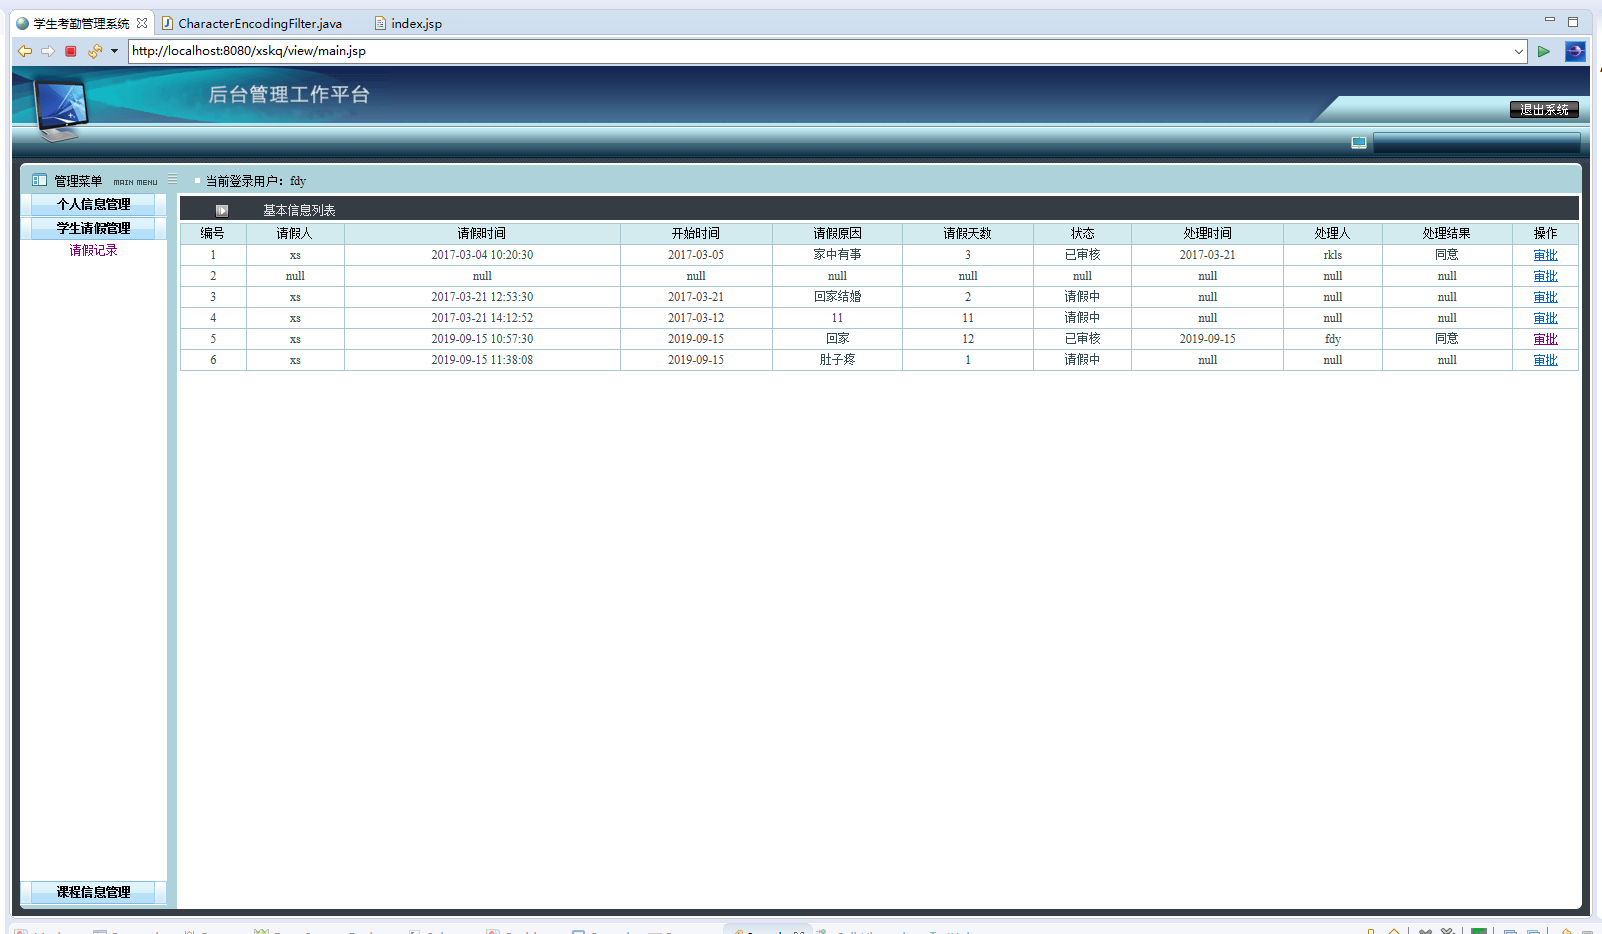Click the 管理菜单 panel icon

(39, 180)
